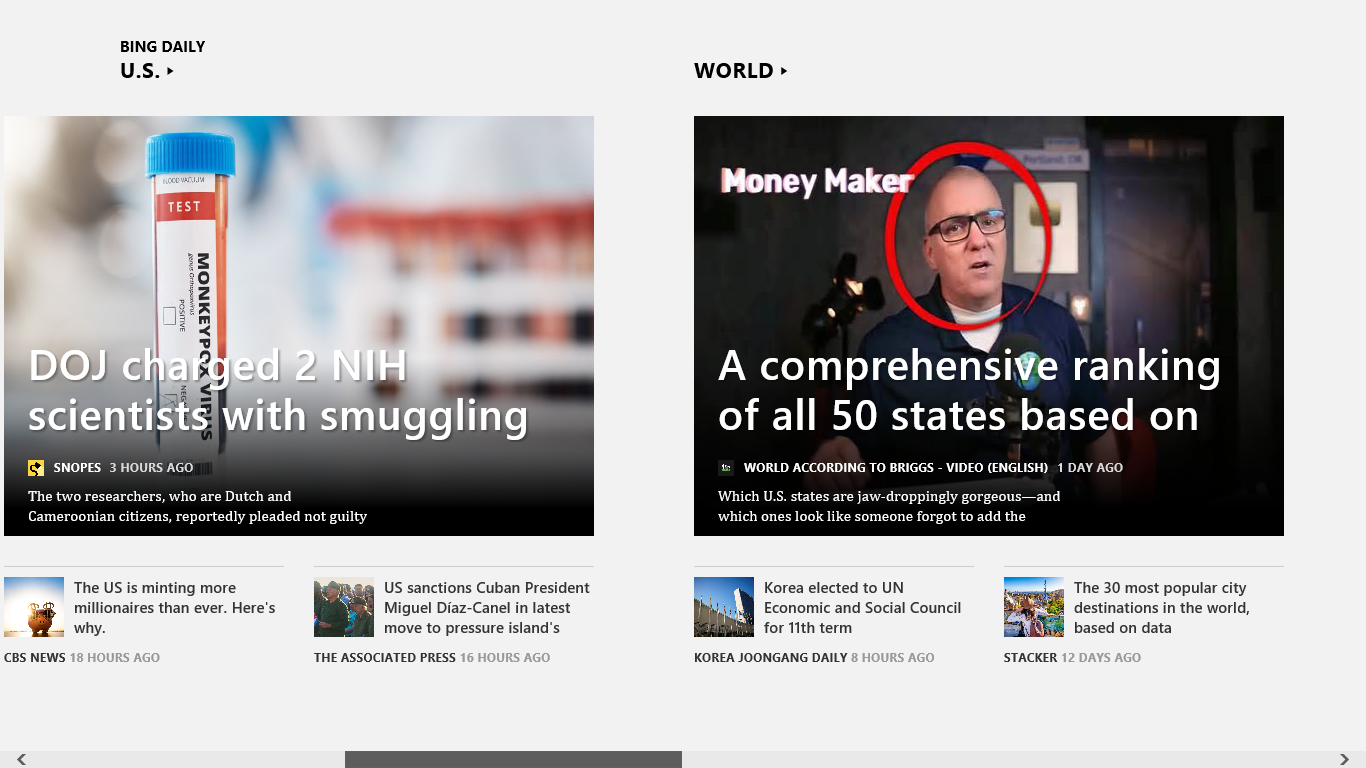The height and width of the screenshot is (768, 1366).
Task: Open the WORLD news section heading
Action: click(734, 71)
